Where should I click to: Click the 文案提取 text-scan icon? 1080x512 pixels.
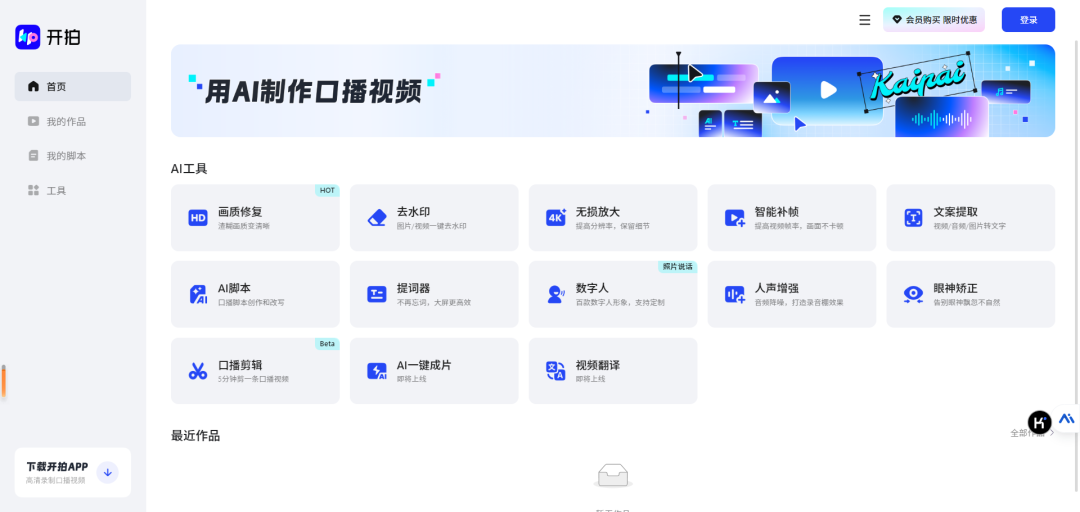pos(913,218)
